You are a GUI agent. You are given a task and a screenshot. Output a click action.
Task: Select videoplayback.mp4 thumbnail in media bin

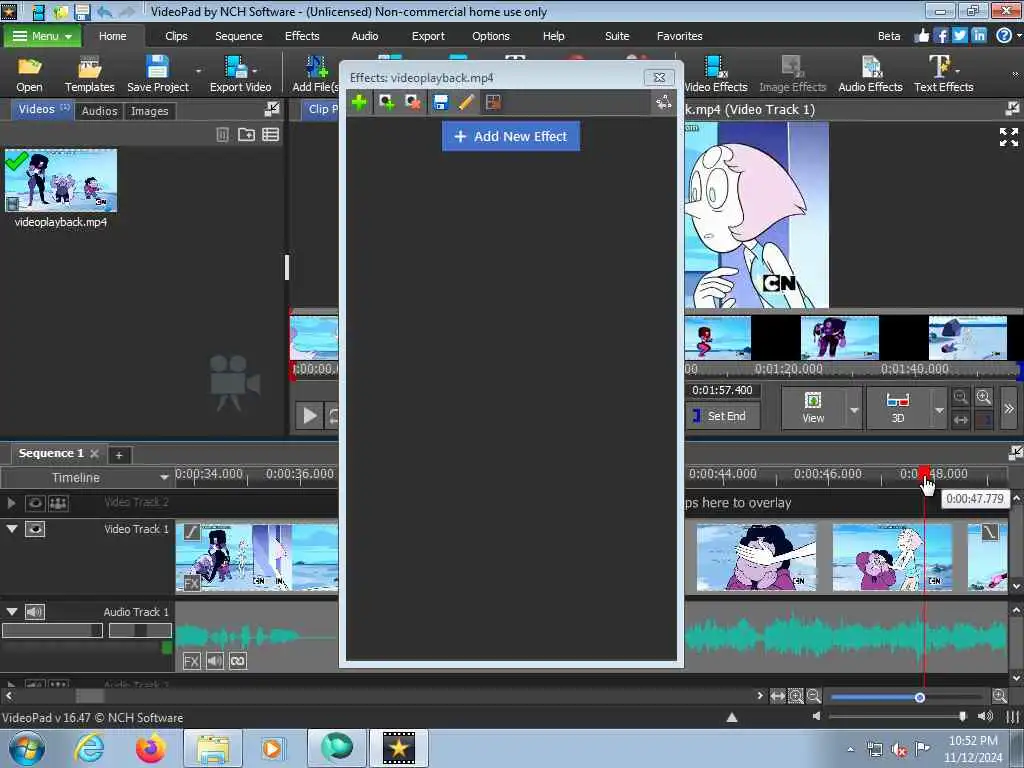(x=61, y=180)
